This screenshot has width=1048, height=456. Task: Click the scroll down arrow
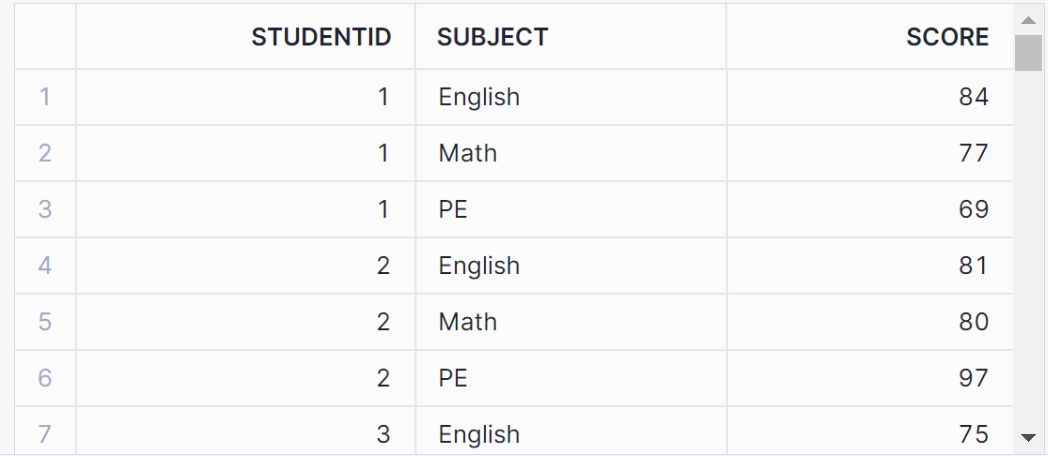[x=1028, y=437]
